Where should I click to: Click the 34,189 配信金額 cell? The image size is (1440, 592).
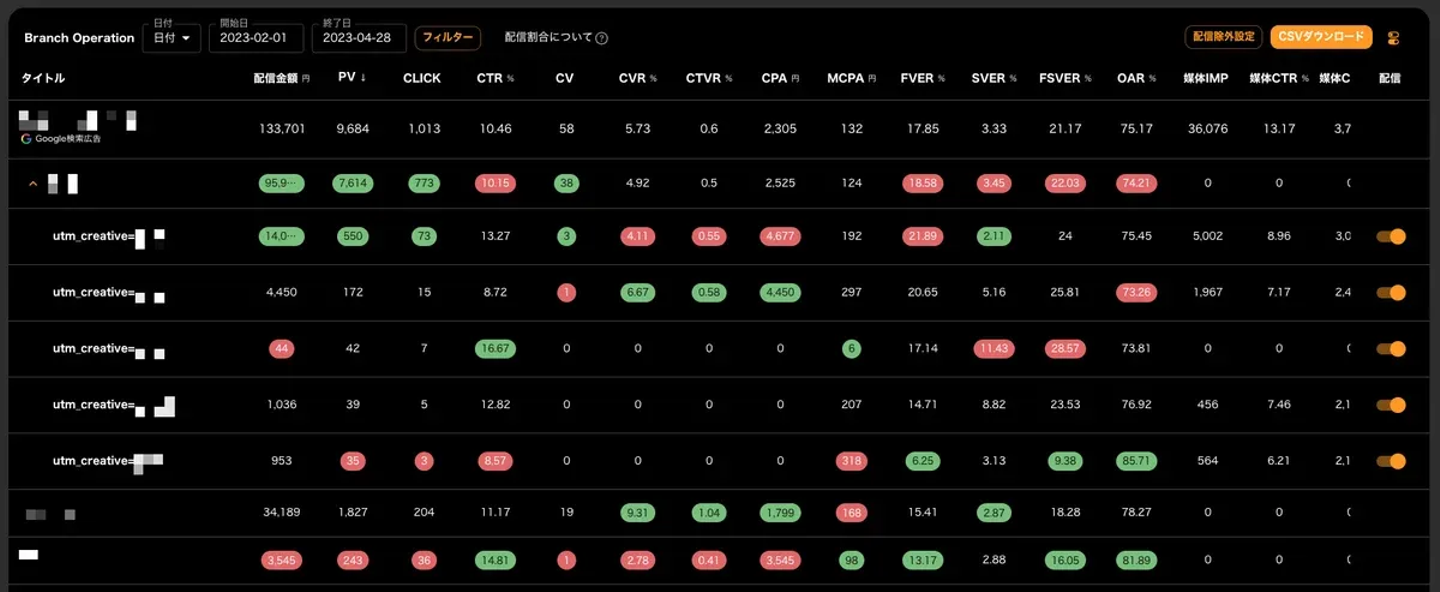(x=281, y=512)
